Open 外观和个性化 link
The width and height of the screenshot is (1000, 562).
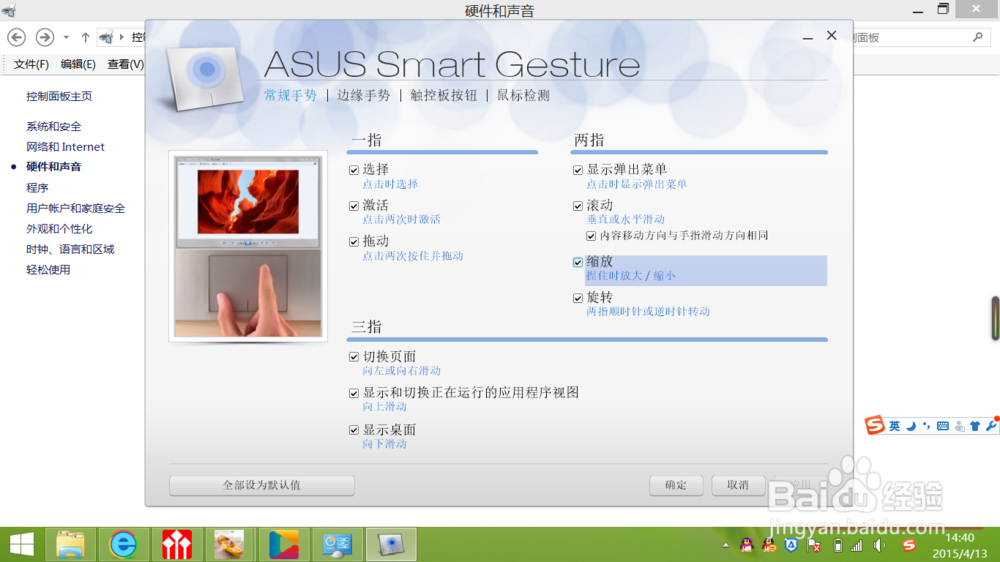[x=59, y=229]
